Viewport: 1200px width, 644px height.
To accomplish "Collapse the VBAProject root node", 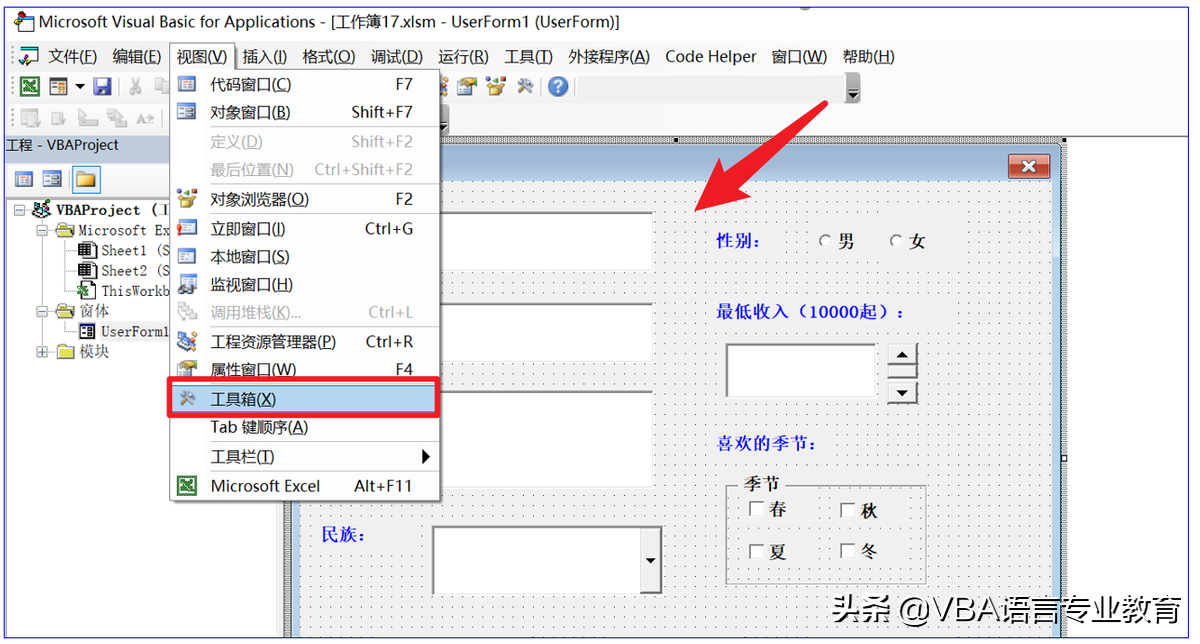I will [19, 210].
